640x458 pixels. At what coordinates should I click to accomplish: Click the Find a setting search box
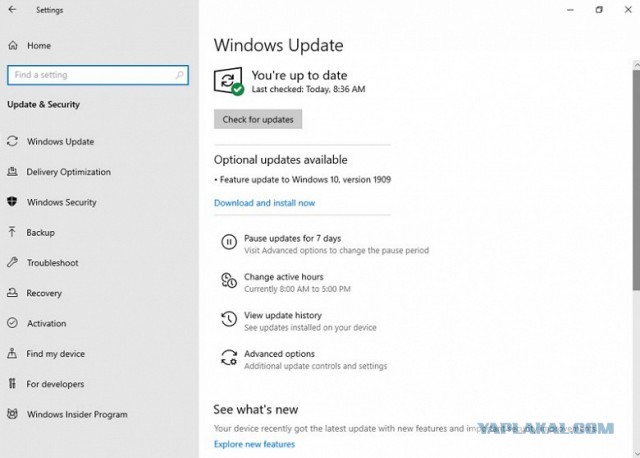pyautogui.click(x=98, y=75)
